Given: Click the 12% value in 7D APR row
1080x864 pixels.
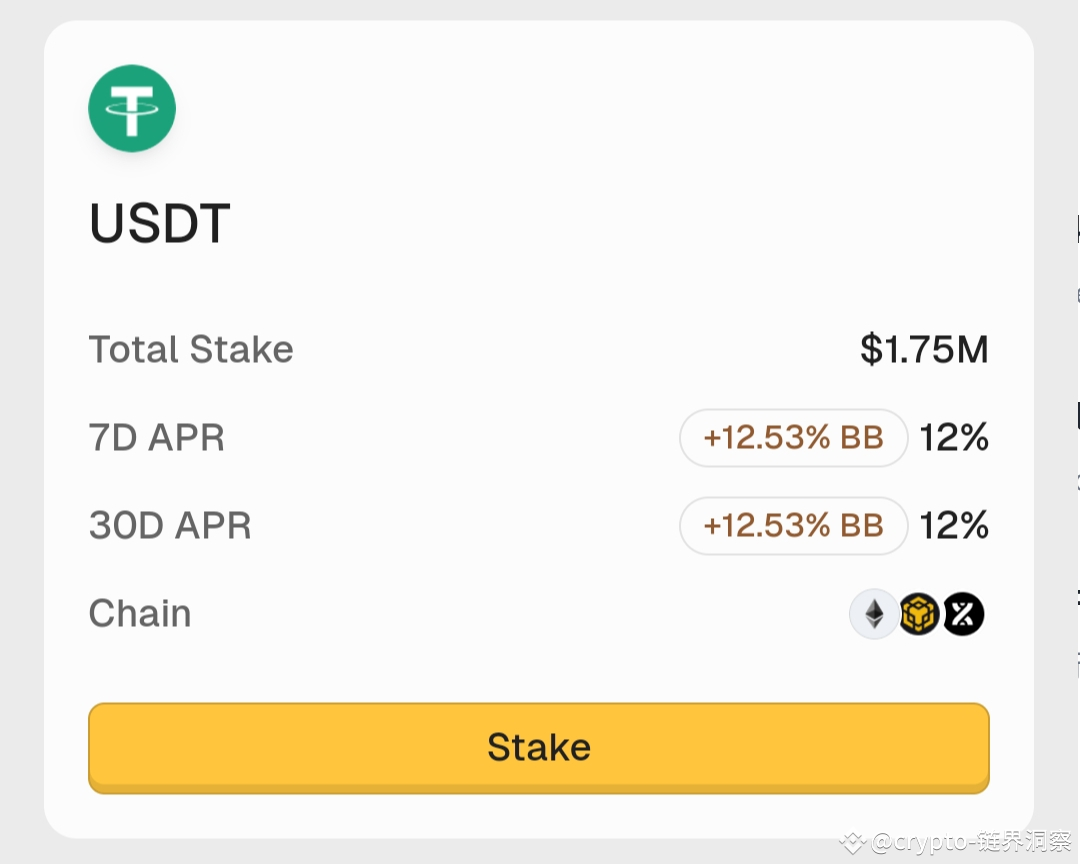Looking at the screenshot, I should pos(954,438).
